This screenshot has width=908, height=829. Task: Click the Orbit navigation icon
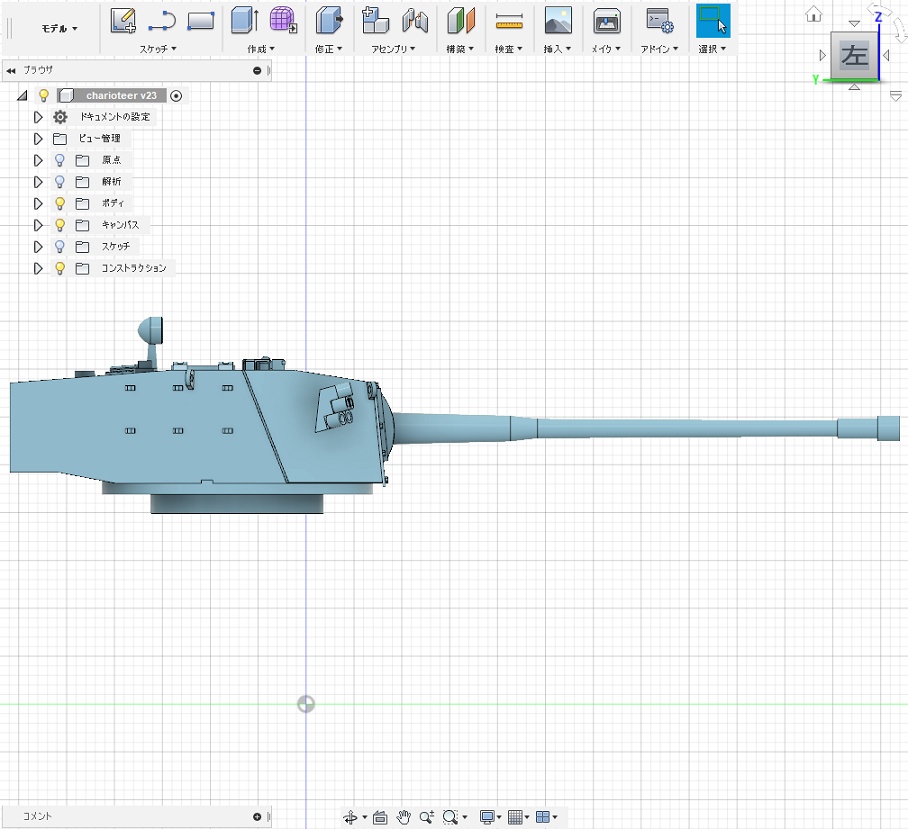click(x=351, y=817)
